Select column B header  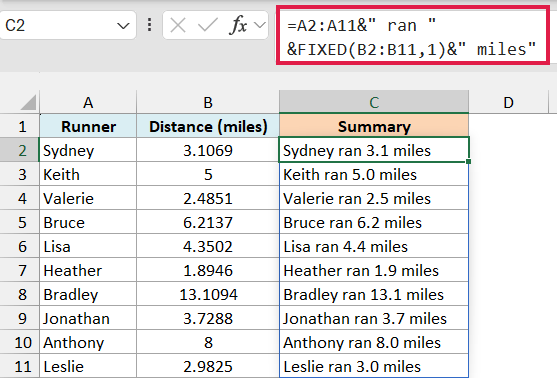[x=208, y=102]
